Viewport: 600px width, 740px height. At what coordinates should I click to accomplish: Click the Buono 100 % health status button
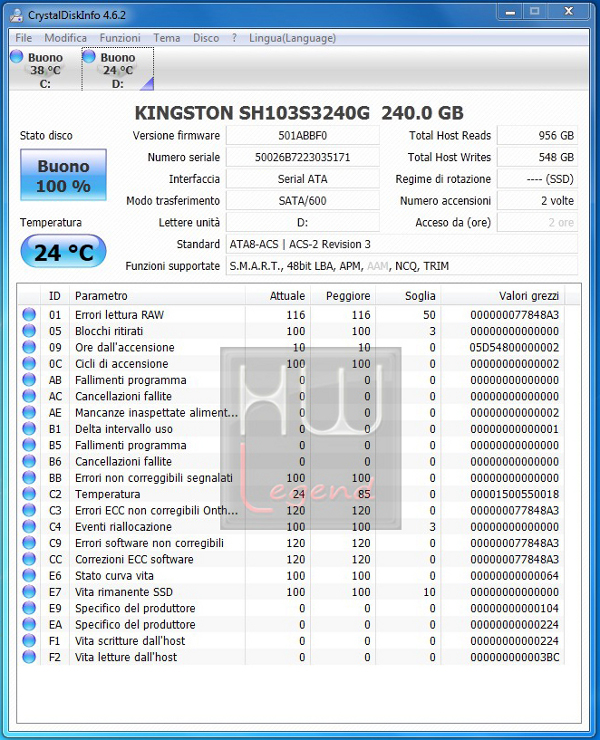(63, 175)
